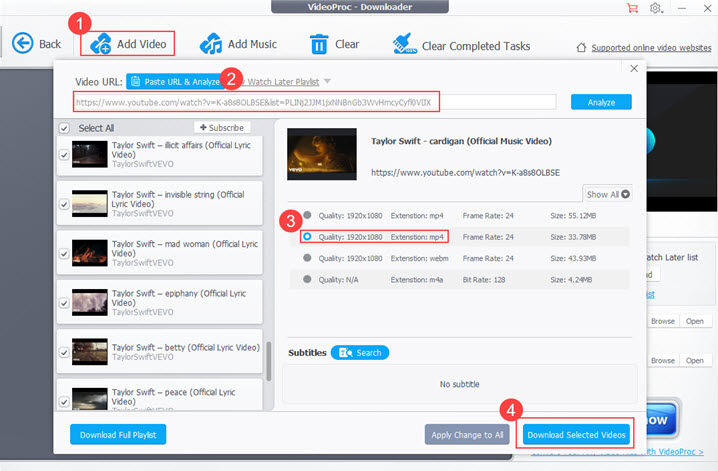Click the Back arrow icon
Viewport: 718px width, 471px height.
click(x=22, y=43)
